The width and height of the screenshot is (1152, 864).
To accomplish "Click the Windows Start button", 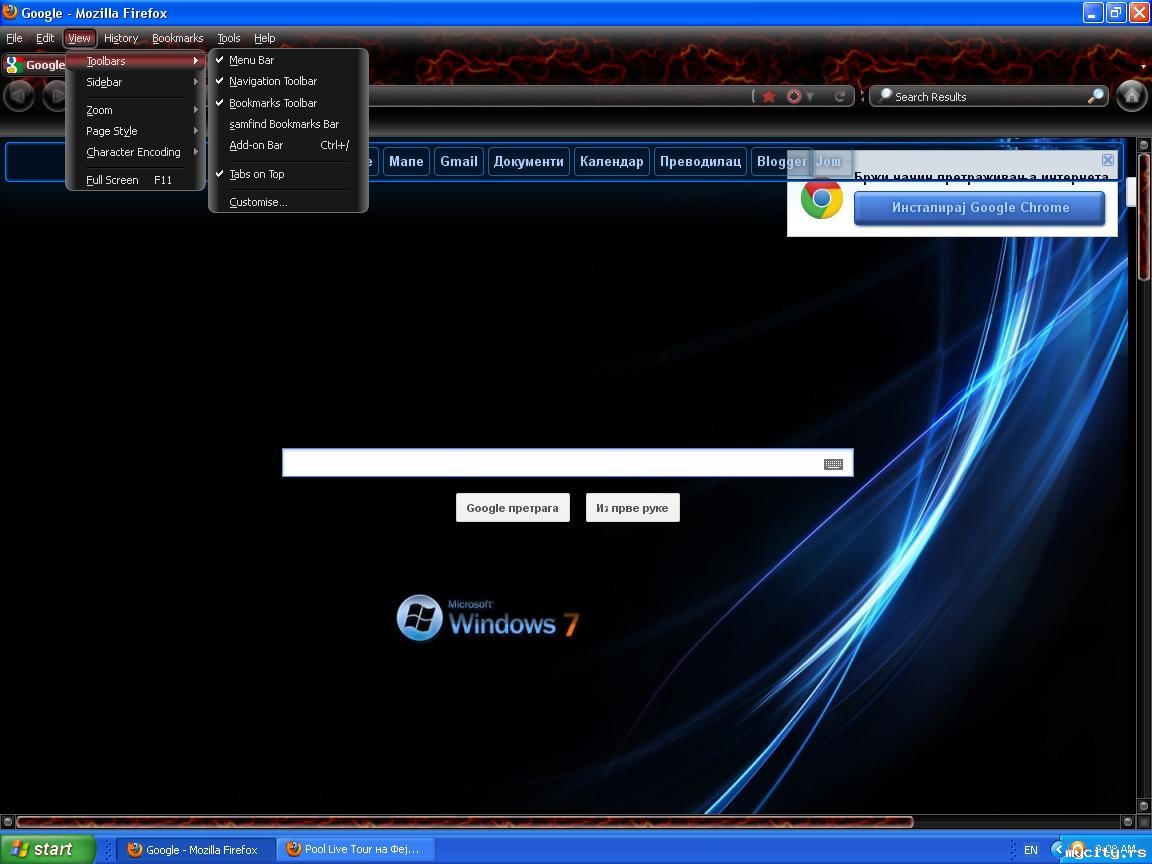I will tap(48, 849).
